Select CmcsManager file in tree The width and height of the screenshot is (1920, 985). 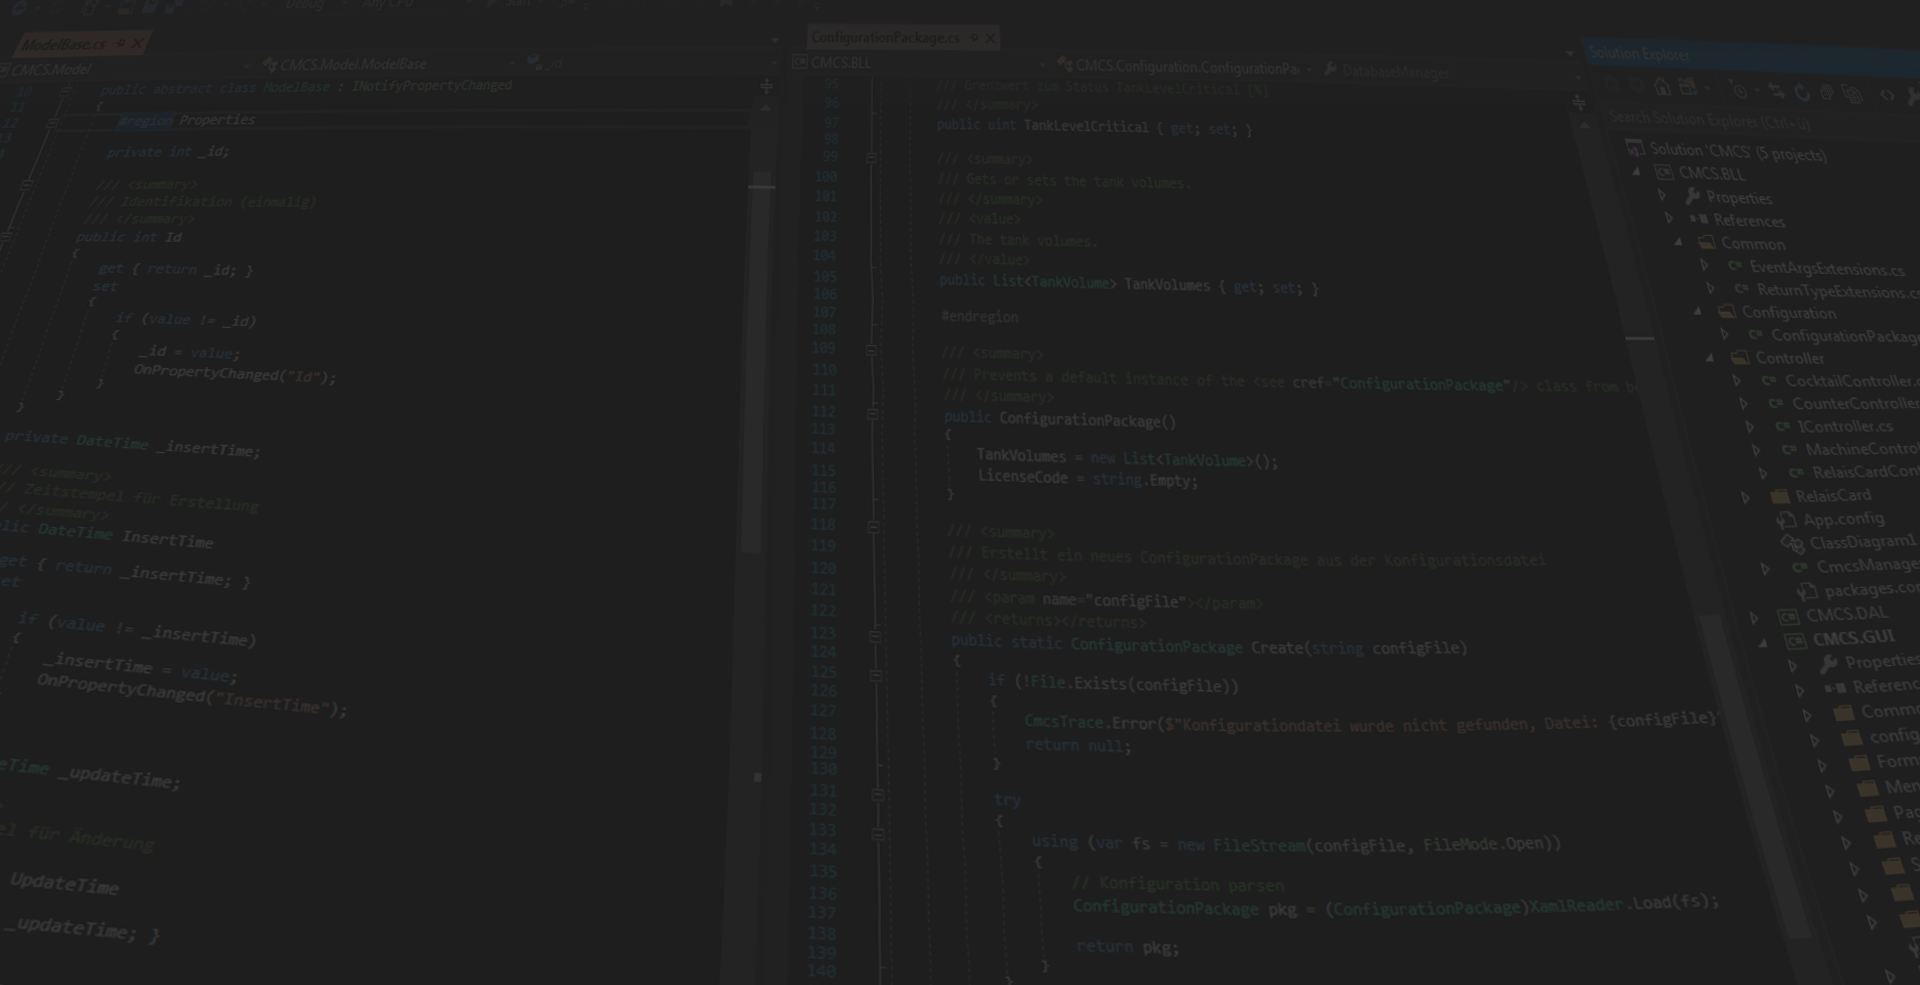(1867, 566)
